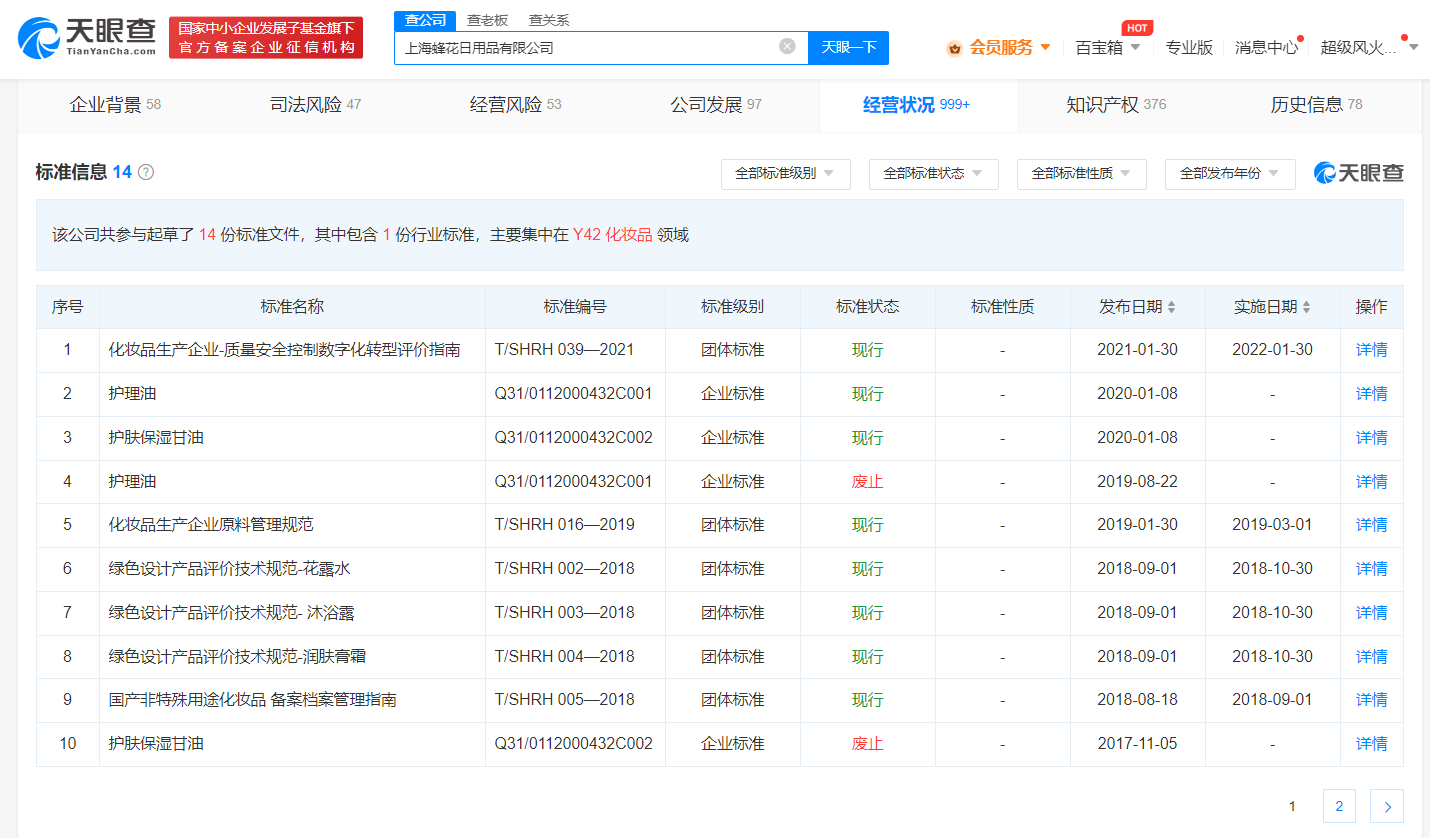Viewport: 1430px width, 838px height.
Task: Switch to 司法风险 tab
Action: pyautogui.click(x=316, y=105)
